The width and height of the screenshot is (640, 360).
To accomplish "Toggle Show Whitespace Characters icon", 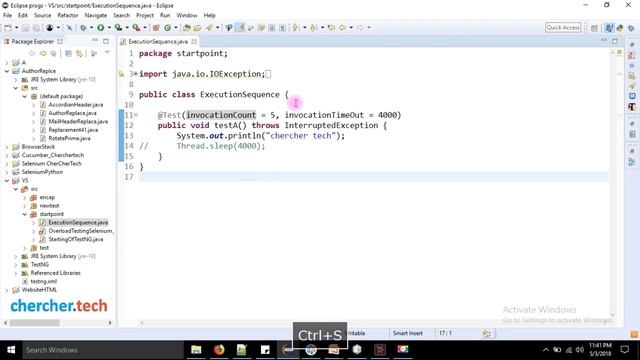I will point(282,28).
